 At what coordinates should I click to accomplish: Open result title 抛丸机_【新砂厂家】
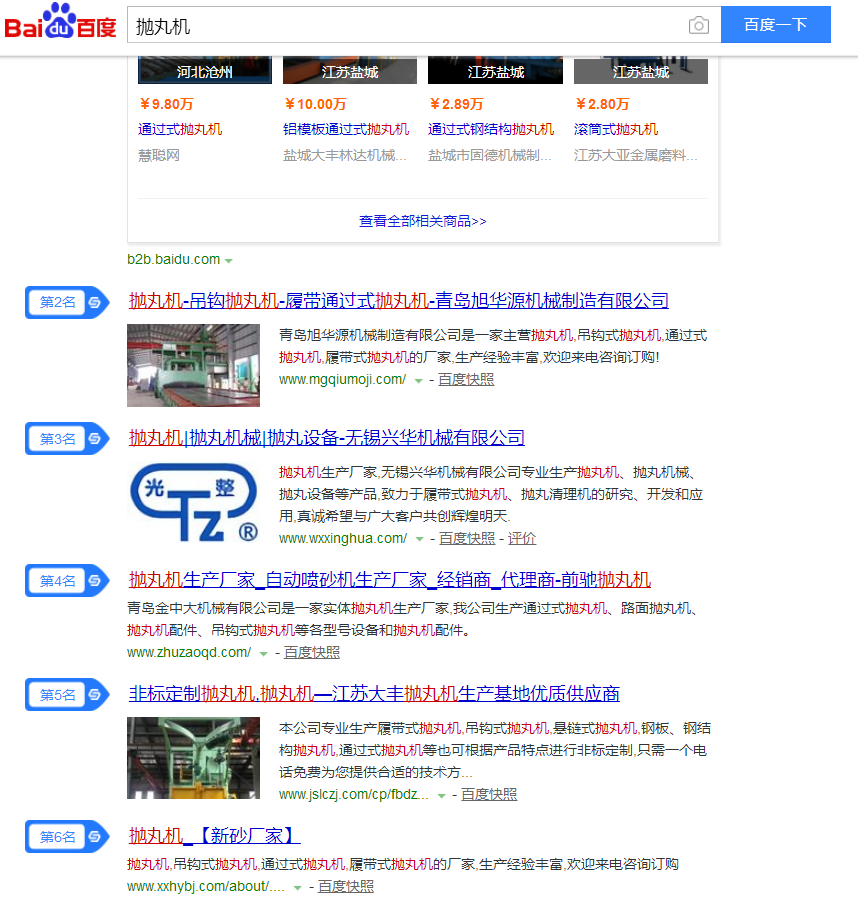coord(214,836)
